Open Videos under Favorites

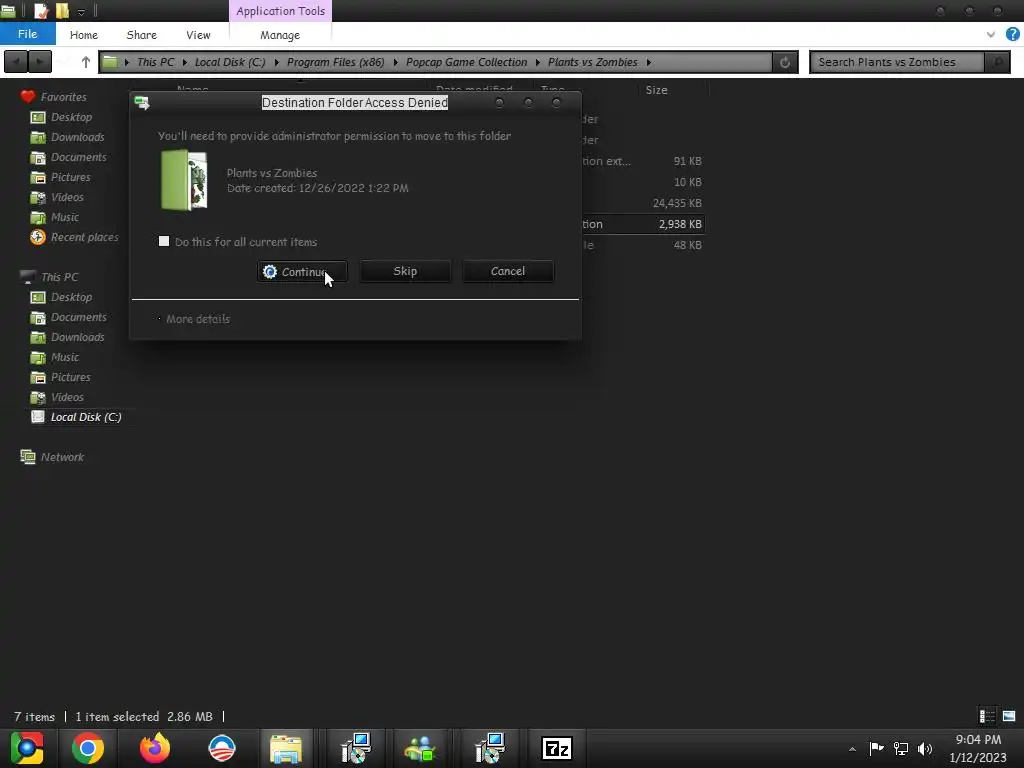coord(67,197)
